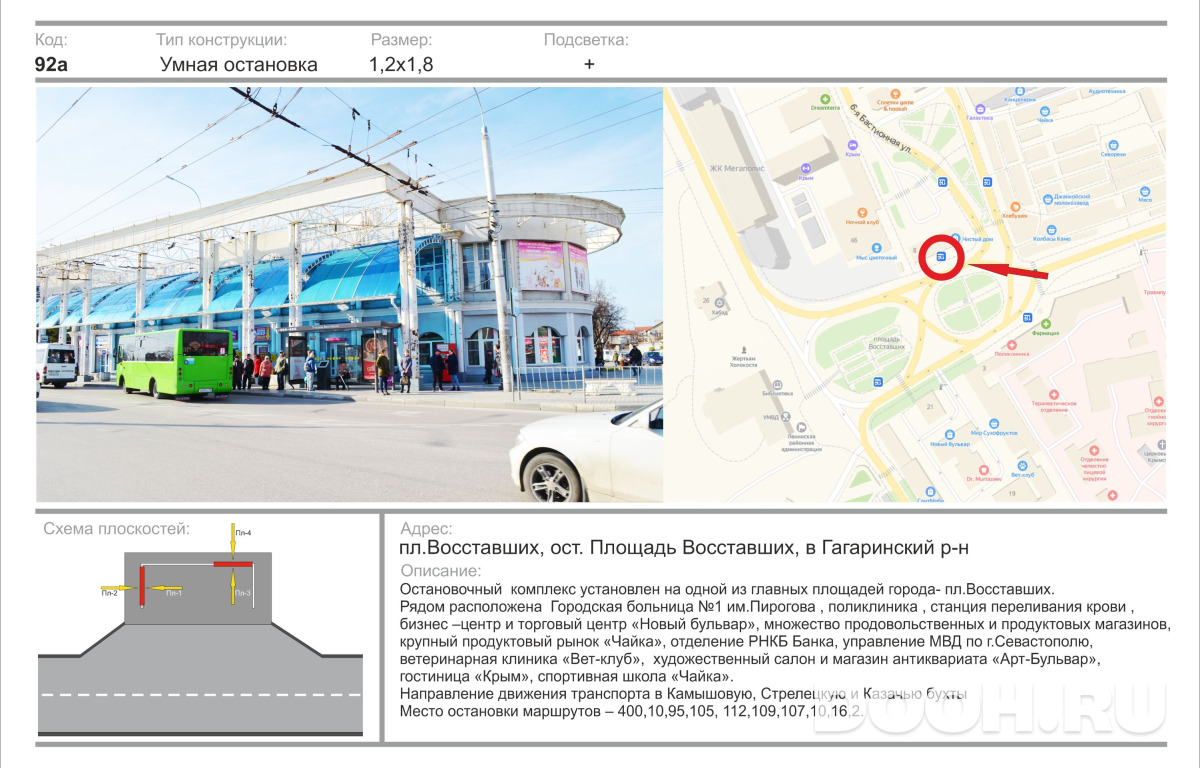Select the bus stop icon beside Фармация
This screenshot has width=1200, height=768.
pyautogui.click(x=1029, y=317)
